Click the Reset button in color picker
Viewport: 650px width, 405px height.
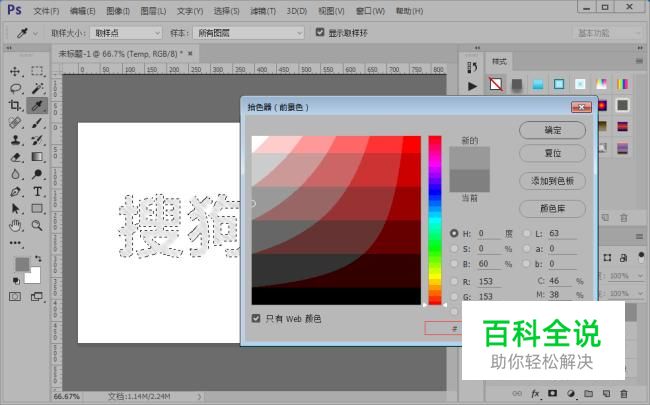coord(552,153)
